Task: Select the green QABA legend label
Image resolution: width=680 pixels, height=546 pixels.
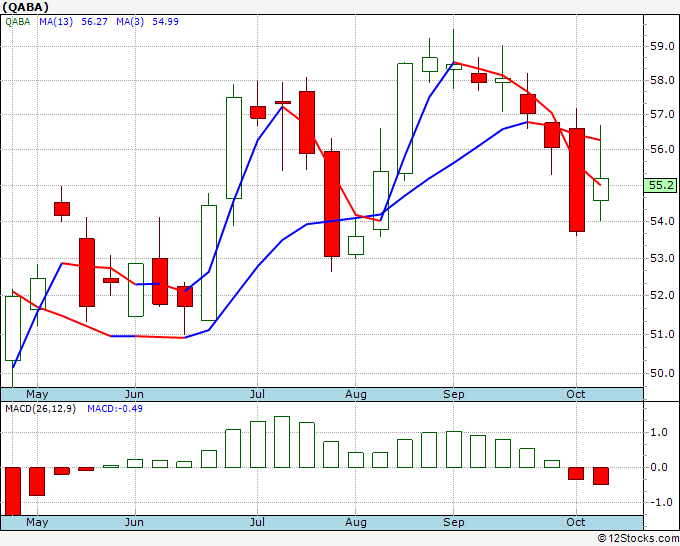Action: pos(18,22)
